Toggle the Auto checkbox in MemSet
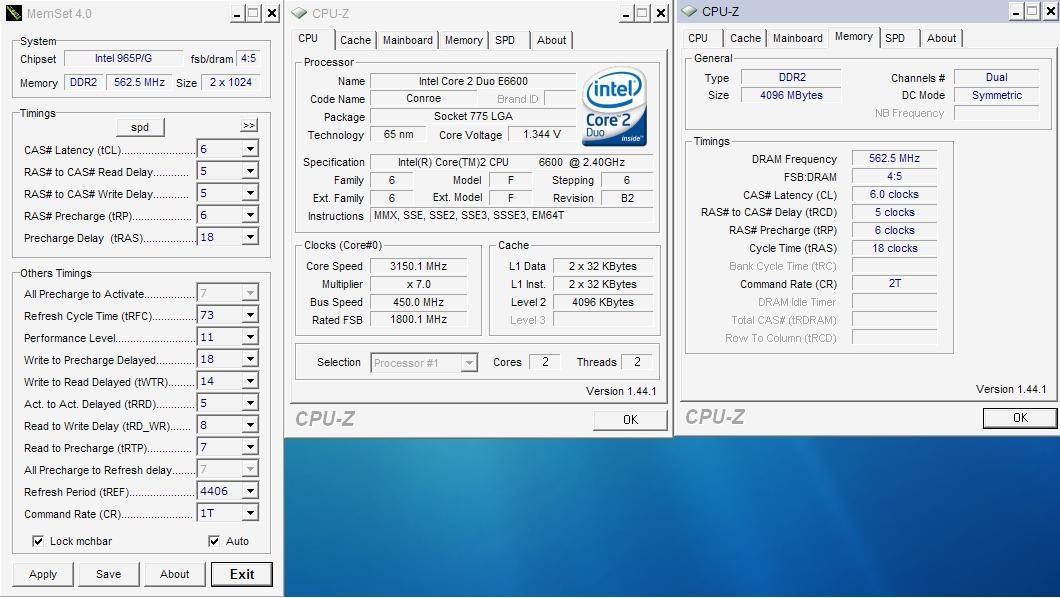Image resolution: width=1060 pixels, height=598 pixels. [x=214, y=541]
